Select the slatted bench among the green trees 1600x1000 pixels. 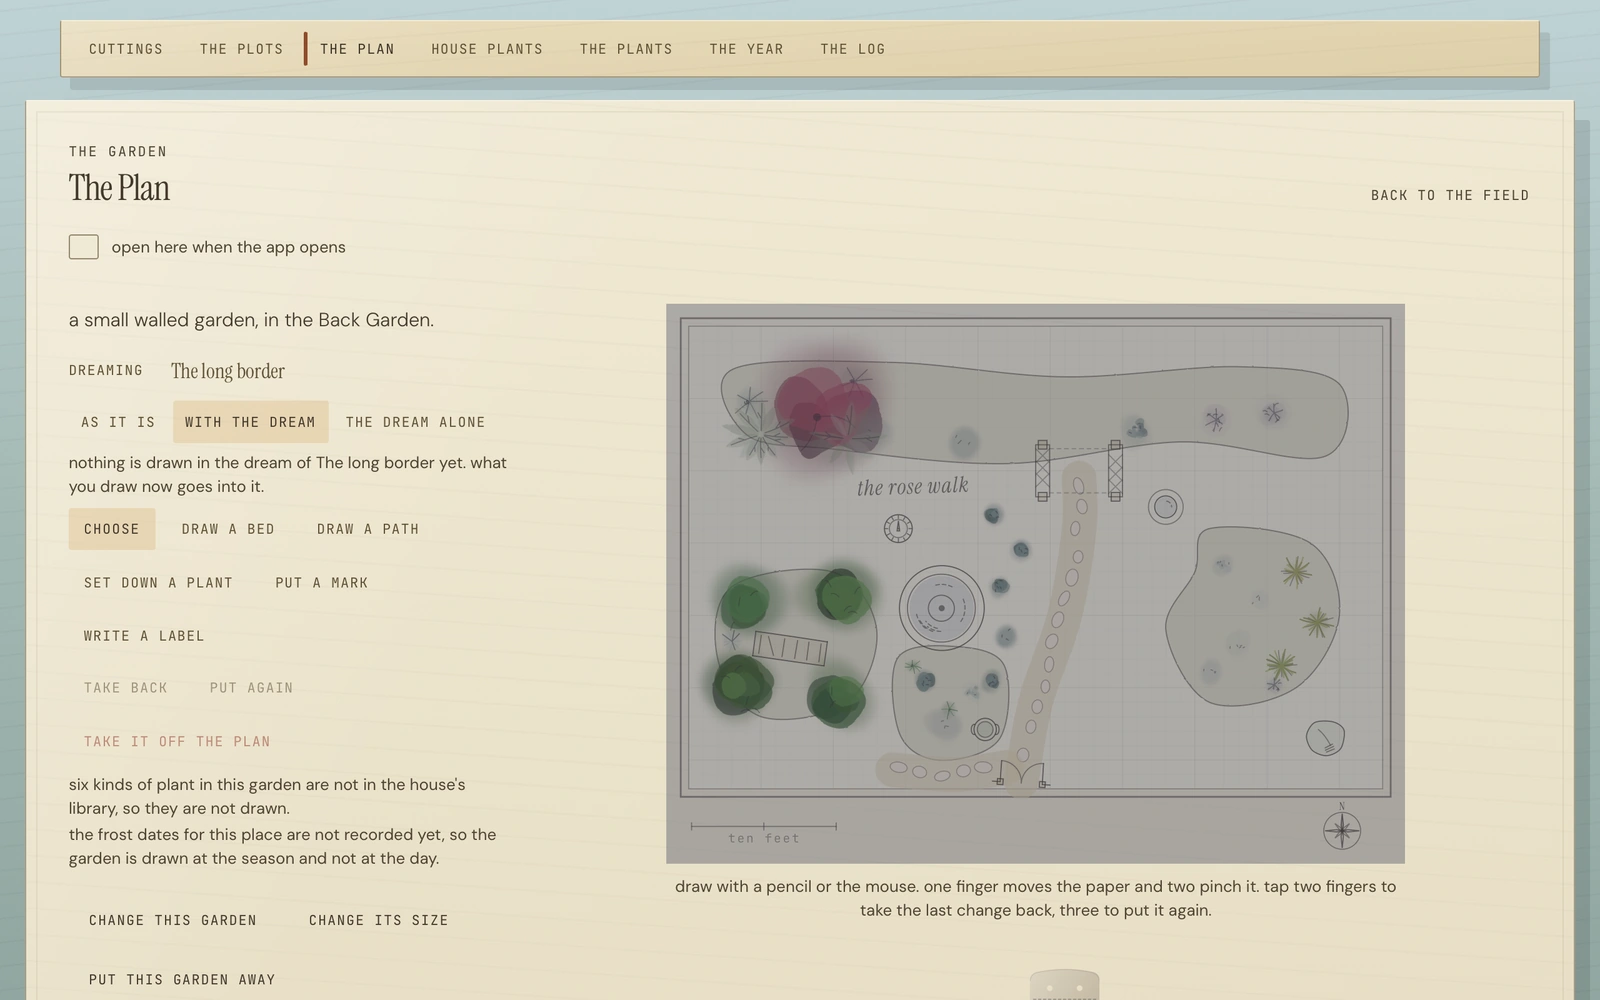coord(790,649)
